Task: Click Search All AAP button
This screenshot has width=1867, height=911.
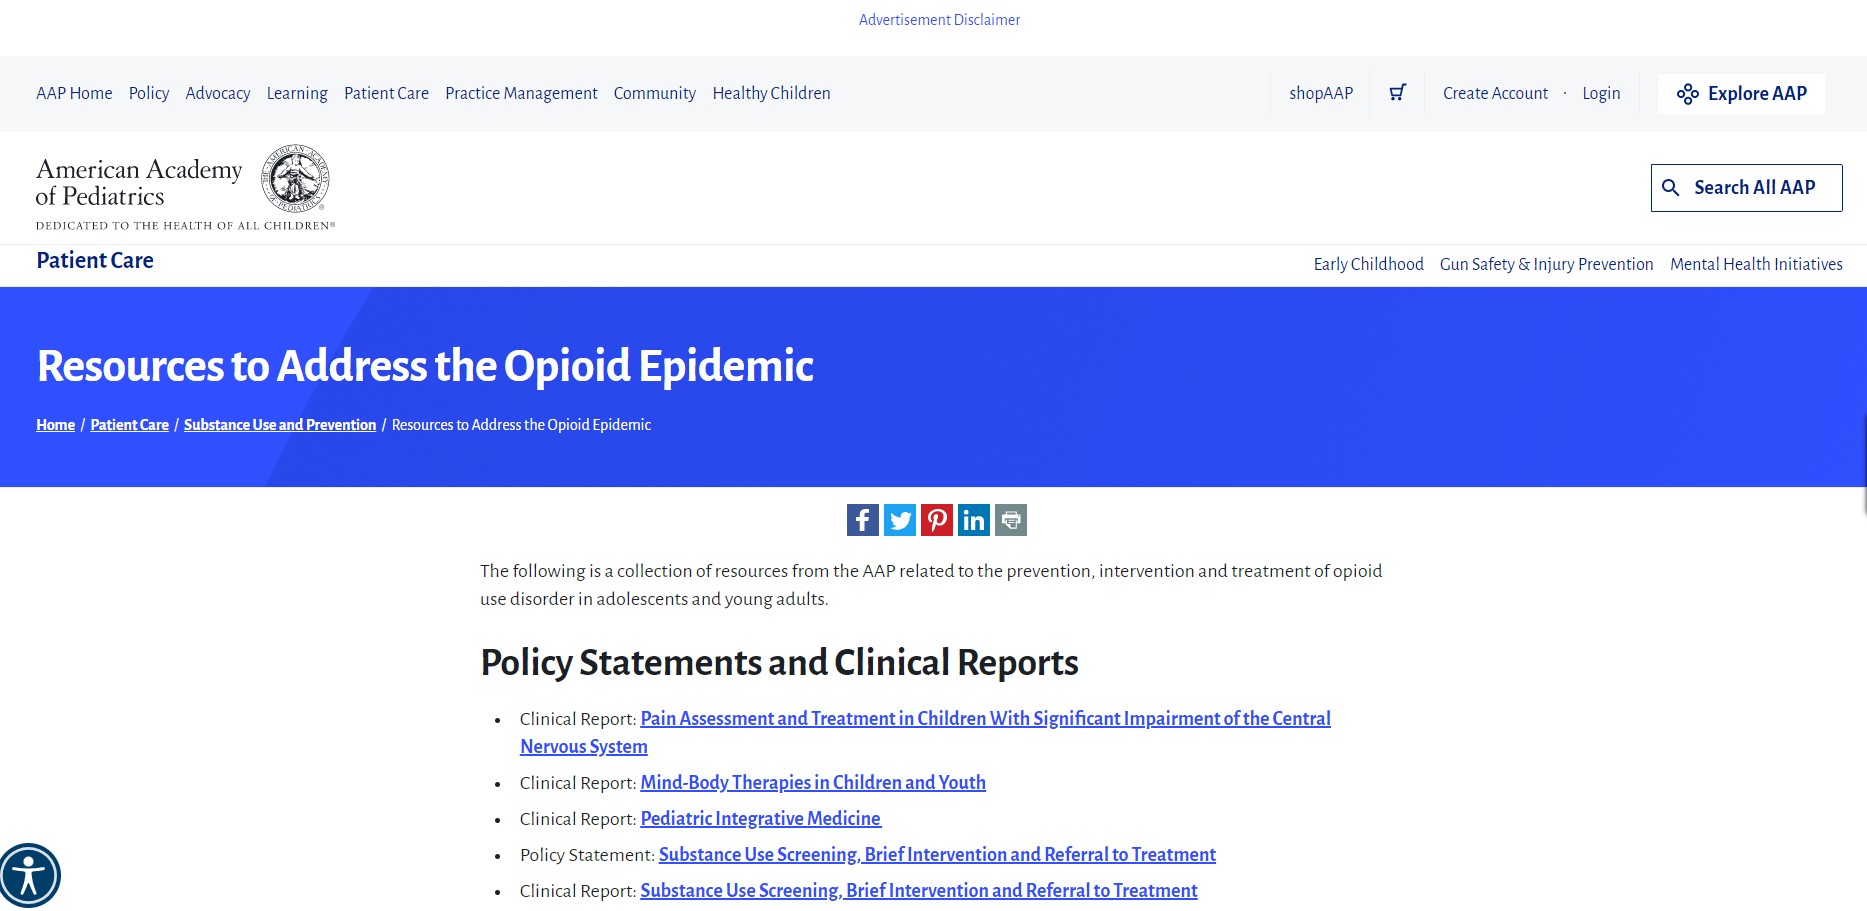Action: click(1746, 188)
